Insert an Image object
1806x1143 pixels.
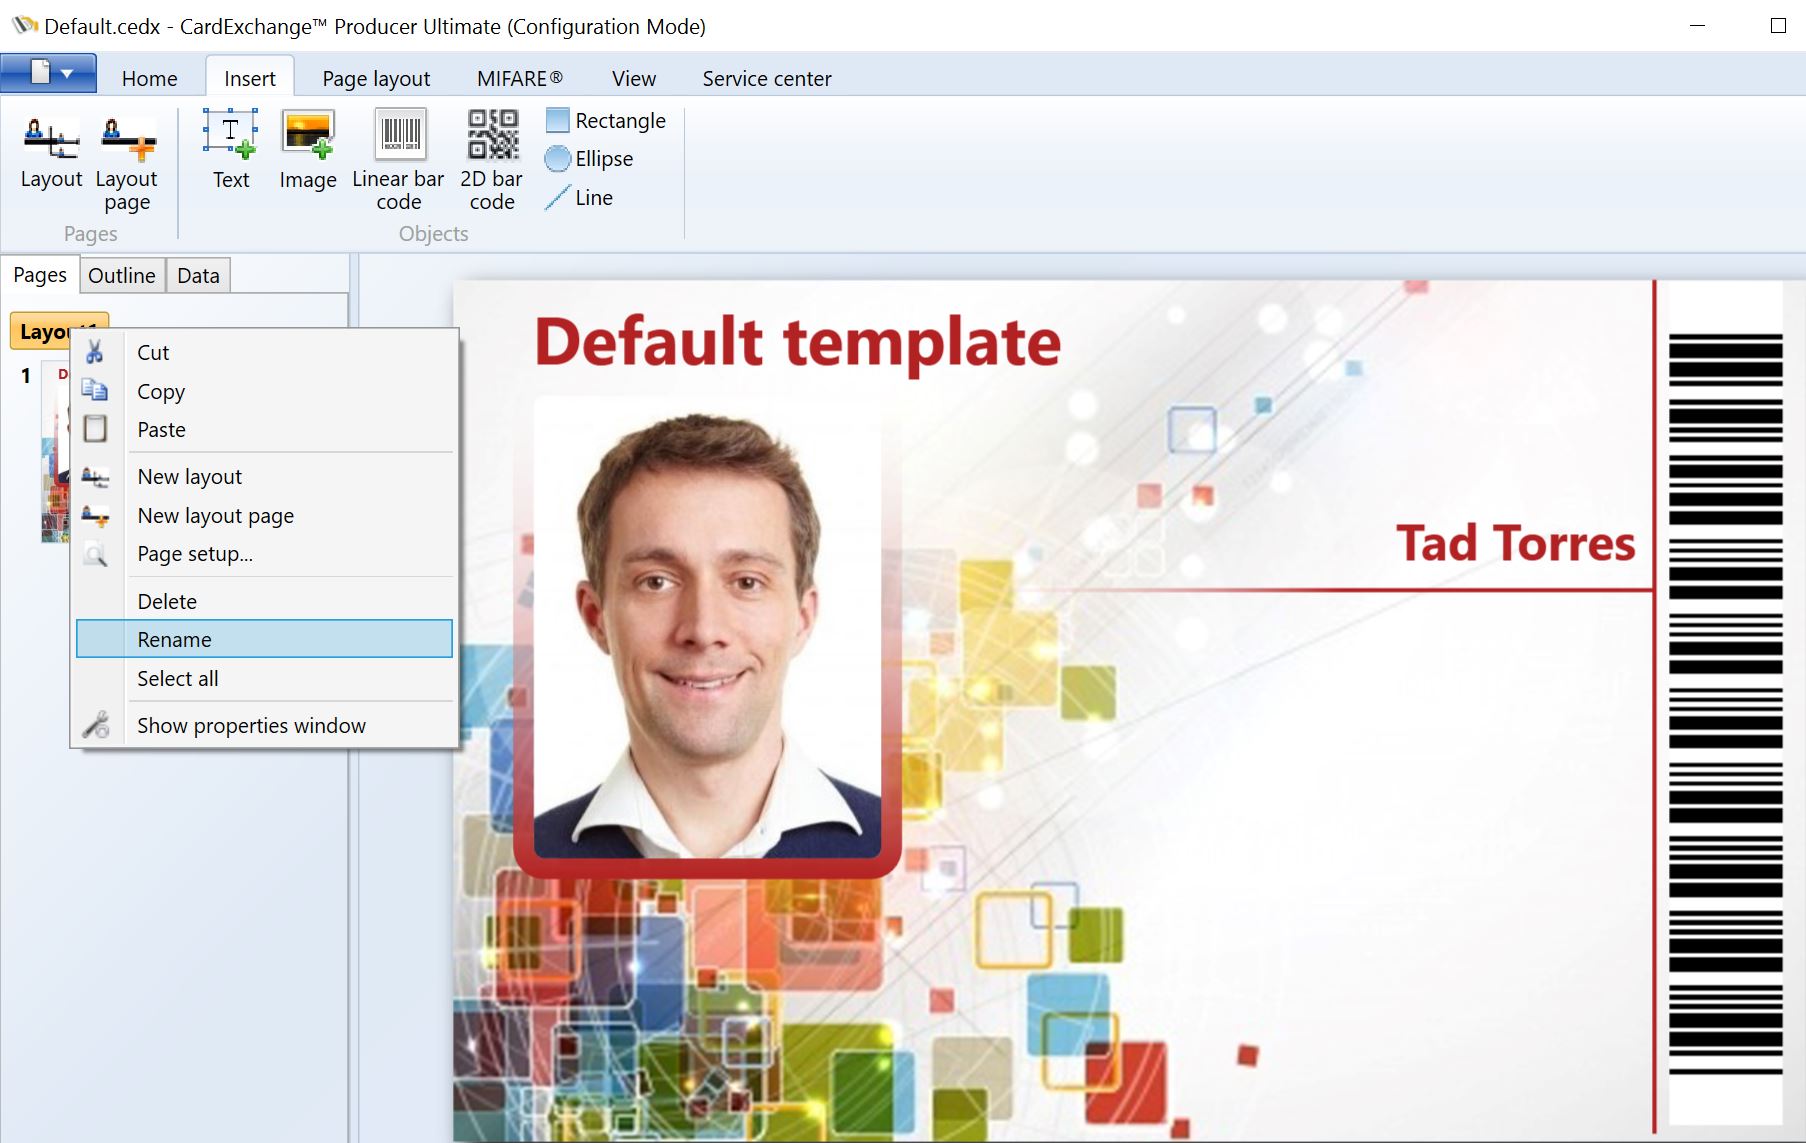(308, 151)
